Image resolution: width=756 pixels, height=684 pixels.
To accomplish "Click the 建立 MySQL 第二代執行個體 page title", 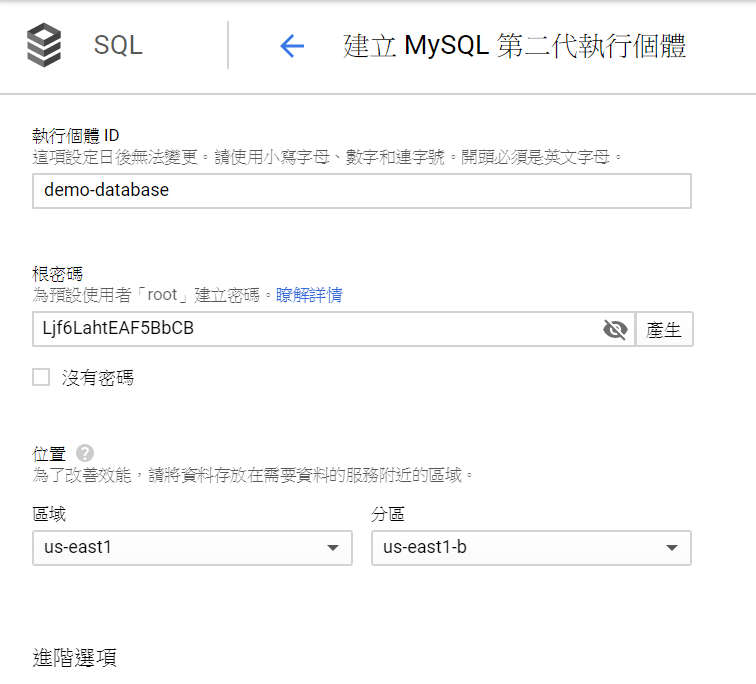I will click(514, 46).
